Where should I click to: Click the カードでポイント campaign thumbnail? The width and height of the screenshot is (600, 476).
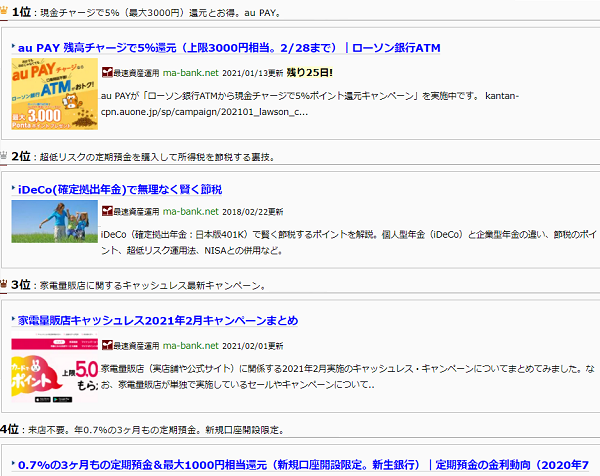tap(55, 367)
